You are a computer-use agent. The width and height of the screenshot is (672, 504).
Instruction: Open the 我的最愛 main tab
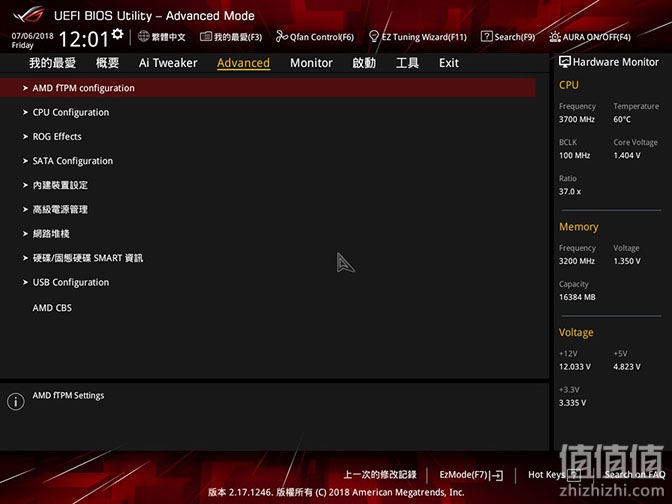tap(52, 63)
